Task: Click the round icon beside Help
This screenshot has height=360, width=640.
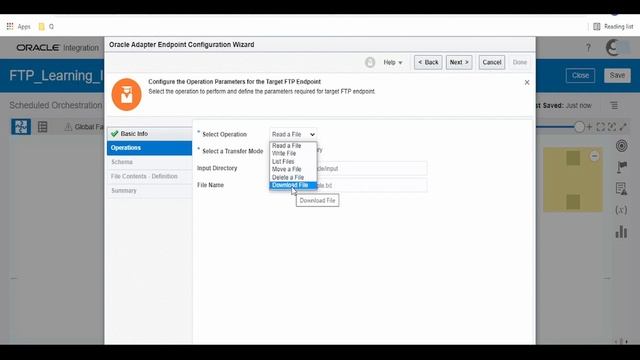Action: pyautogui.click(x=370, y=62)
